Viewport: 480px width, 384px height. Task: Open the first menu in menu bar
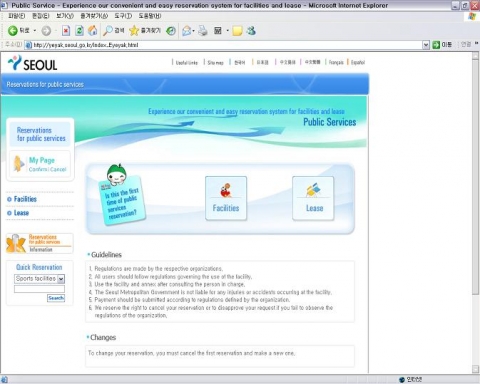pos(17,16)
